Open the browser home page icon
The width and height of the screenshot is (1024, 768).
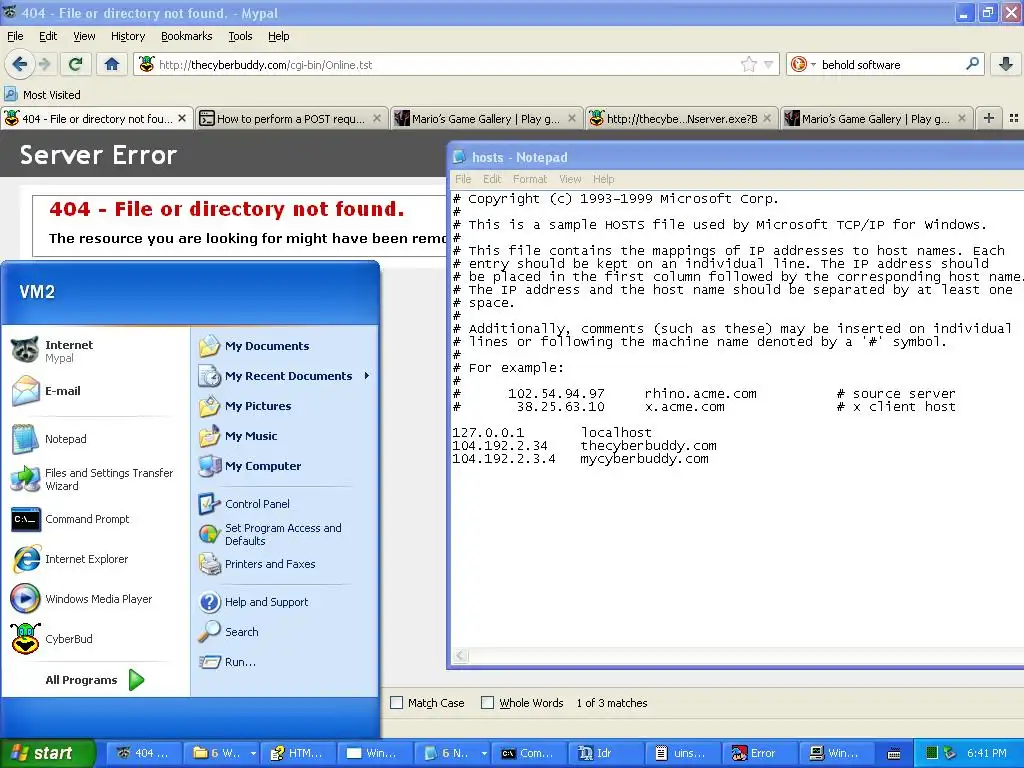click(x=112, y=64)
